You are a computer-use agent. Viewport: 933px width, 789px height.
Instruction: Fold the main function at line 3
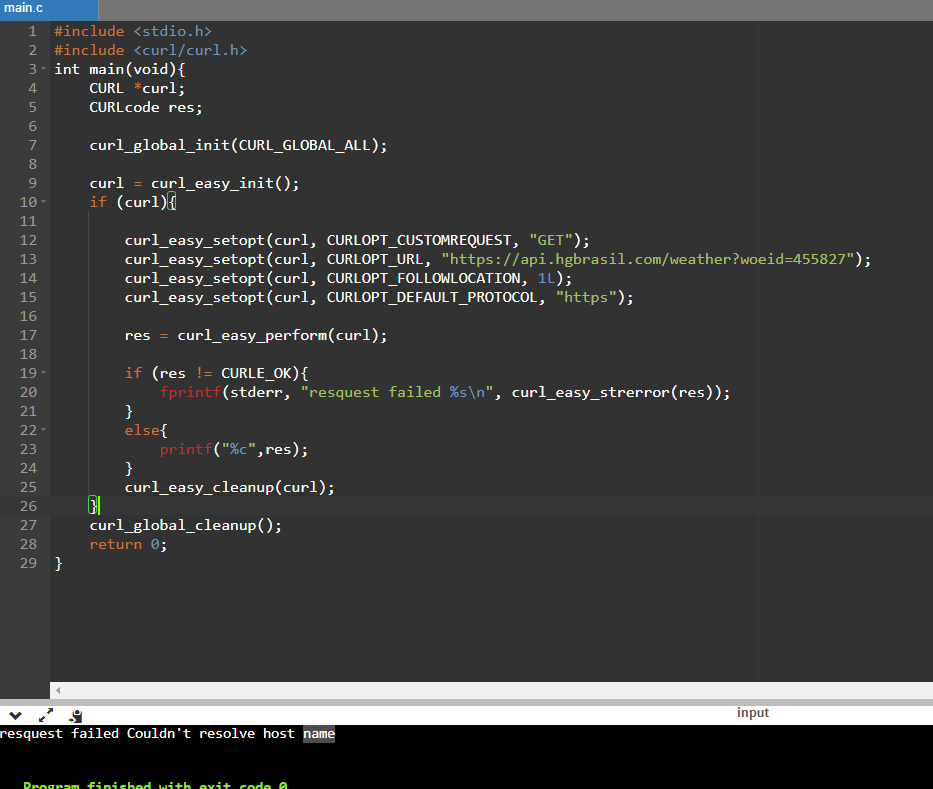43,69
